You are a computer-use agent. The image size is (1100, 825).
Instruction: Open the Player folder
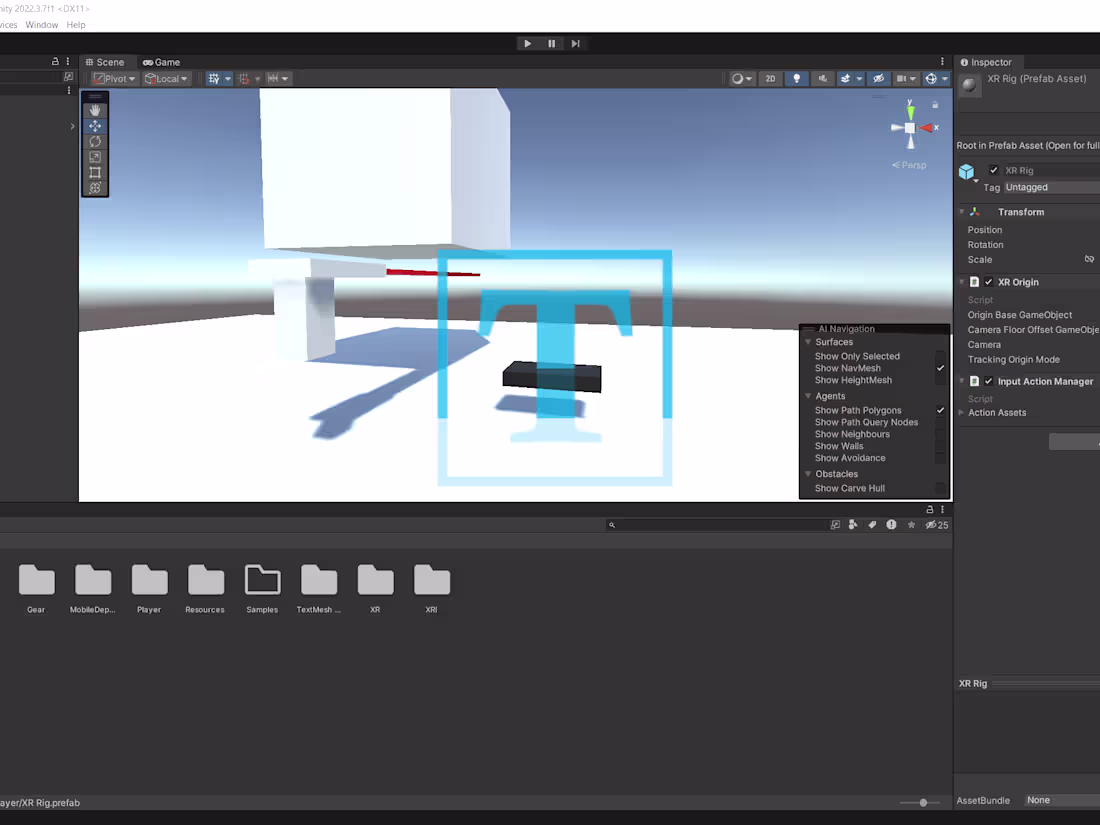(x=149, y=589)
